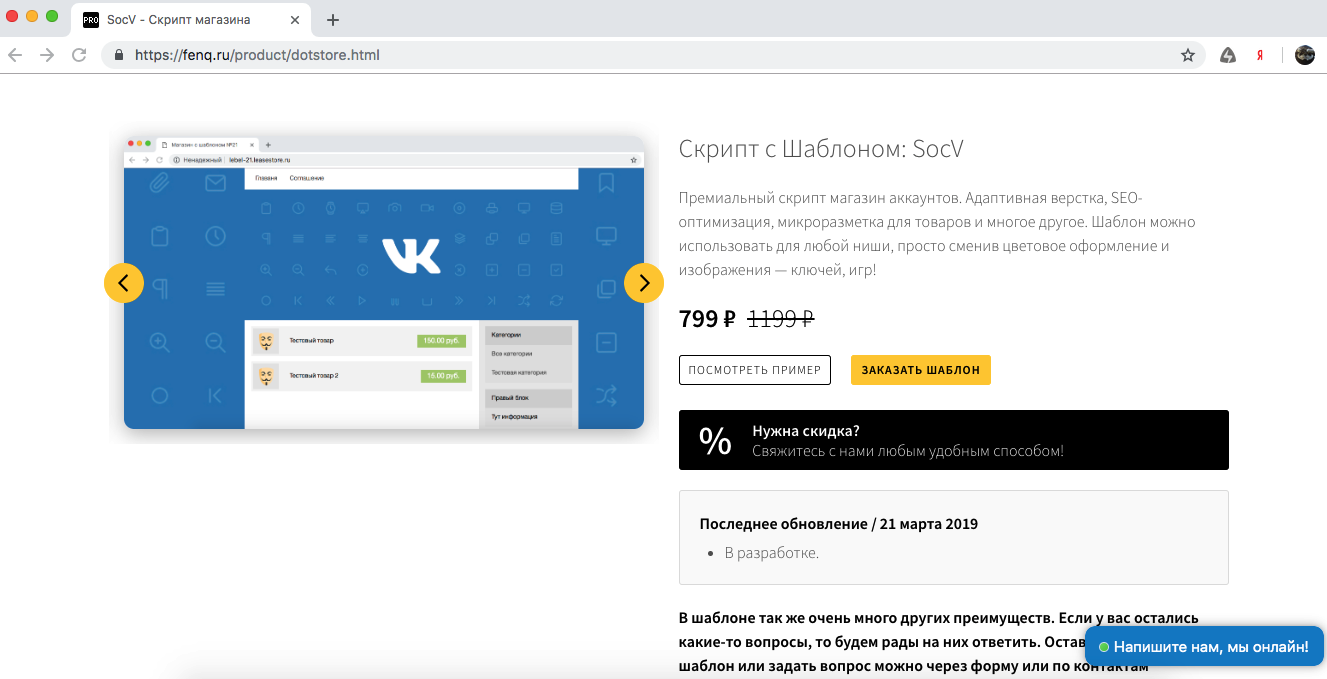The image size is (1327, 679).
Task: Click the Свяжитесь с нами любым удобным способом! text
Action: pyautogui.click(x=908, y=451)
